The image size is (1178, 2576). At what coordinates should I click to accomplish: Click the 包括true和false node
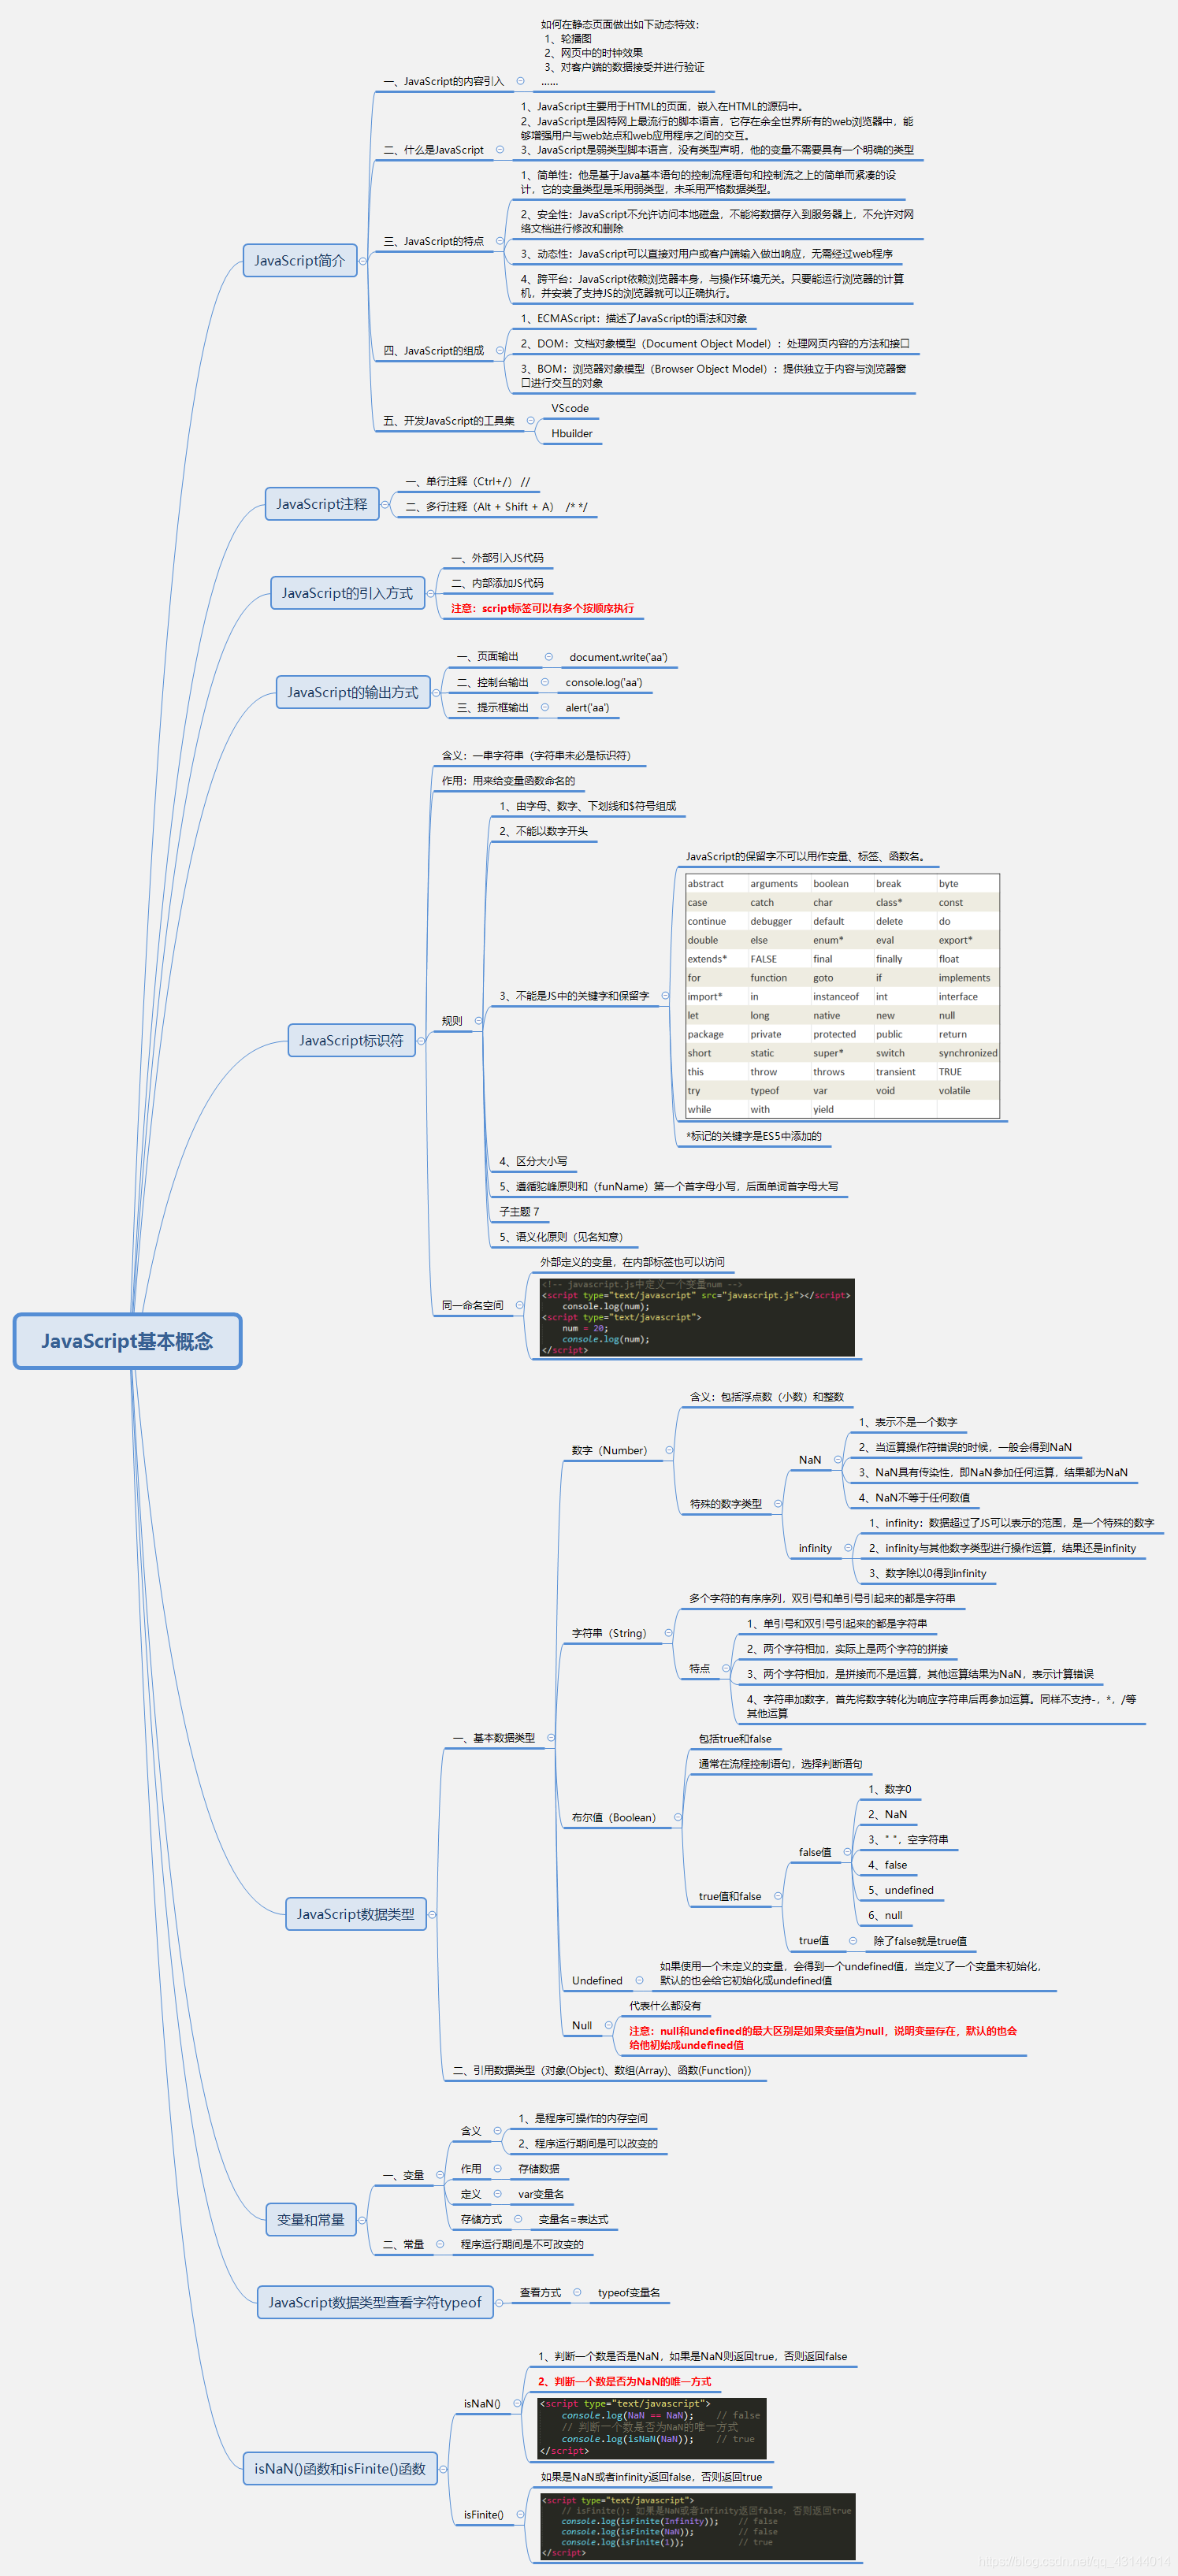pyautogui.click(x=735, y=1739)
